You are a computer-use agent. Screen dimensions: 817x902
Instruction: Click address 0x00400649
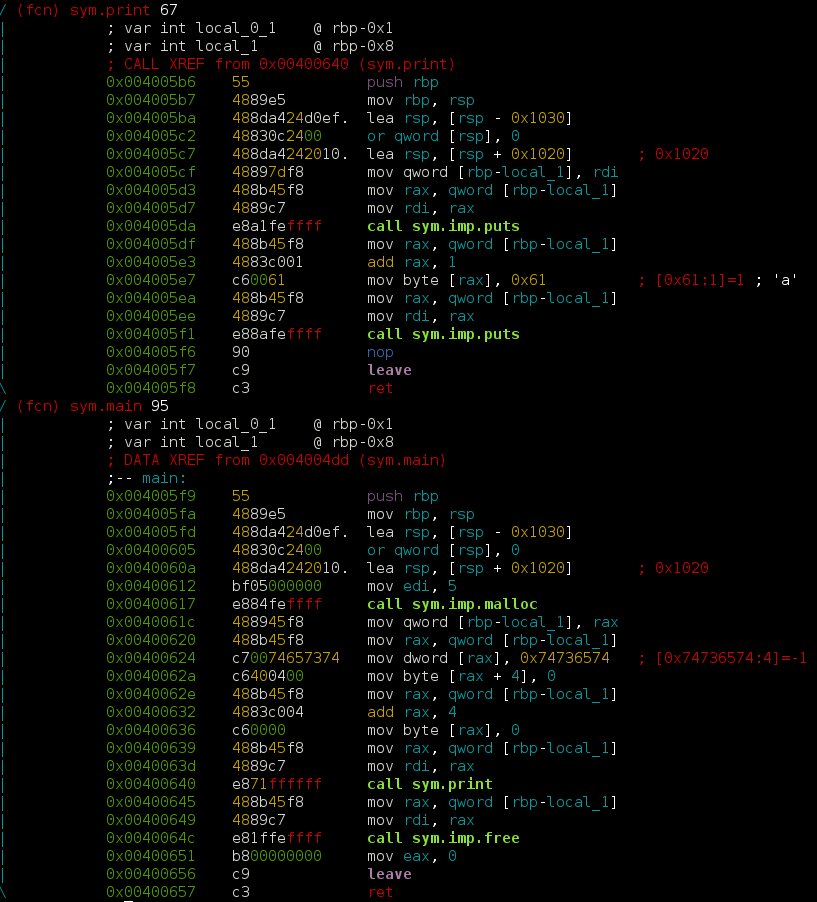point(151,820)
